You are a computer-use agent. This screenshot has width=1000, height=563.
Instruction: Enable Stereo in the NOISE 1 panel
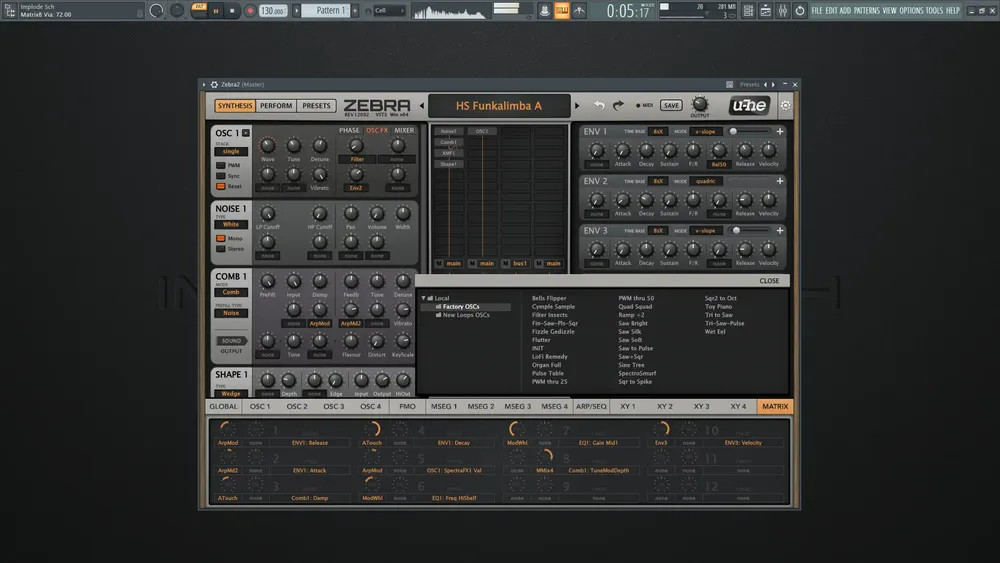221,249
